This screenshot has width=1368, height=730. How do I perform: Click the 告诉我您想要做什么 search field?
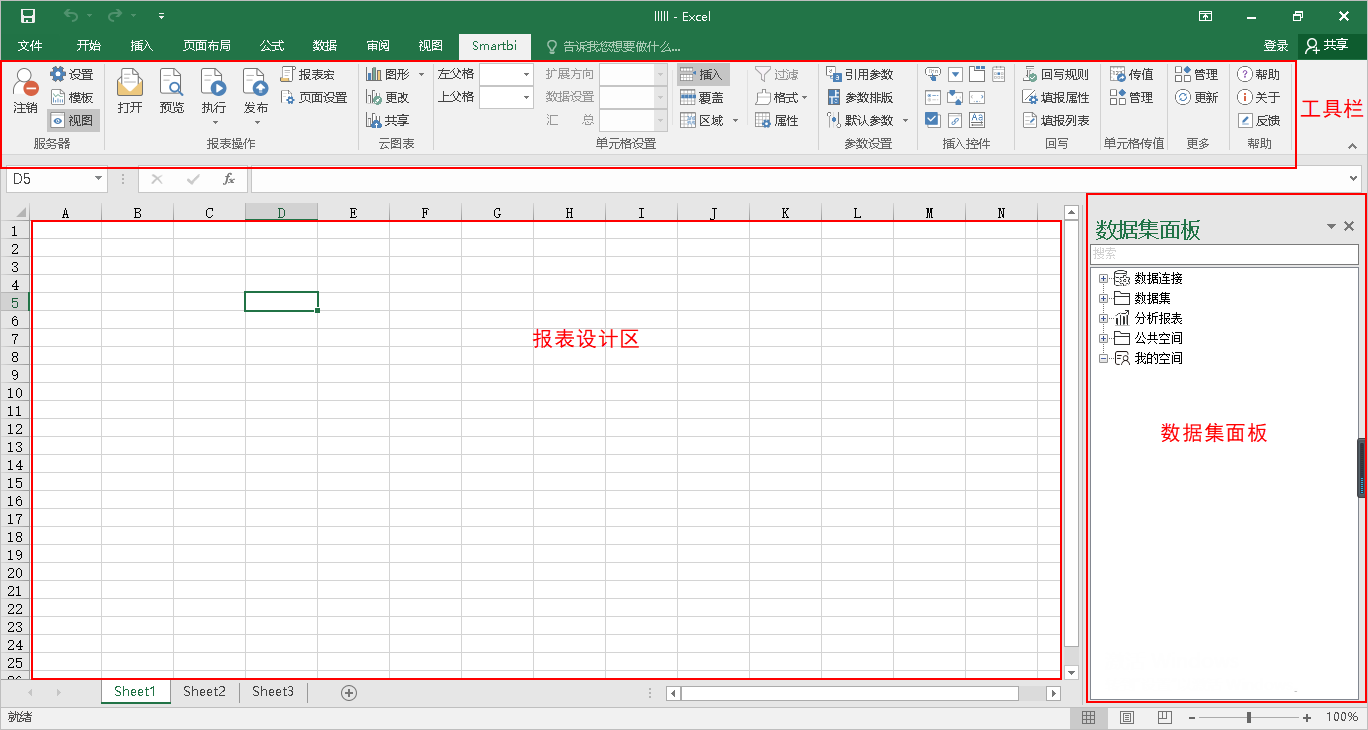[x=613, y=46]
